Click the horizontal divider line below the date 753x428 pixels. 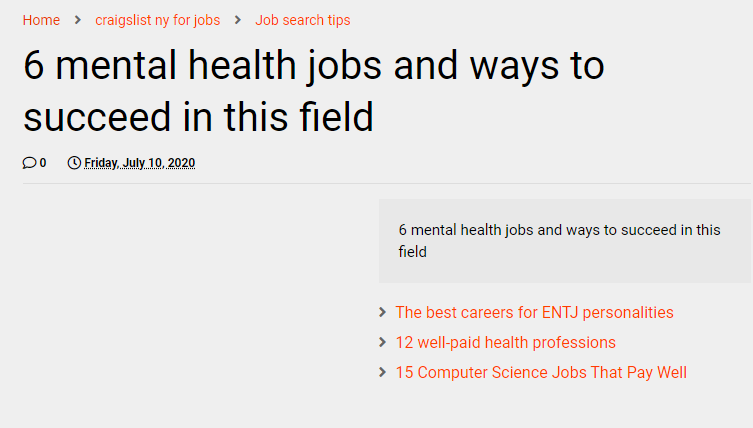pos(387,183)
